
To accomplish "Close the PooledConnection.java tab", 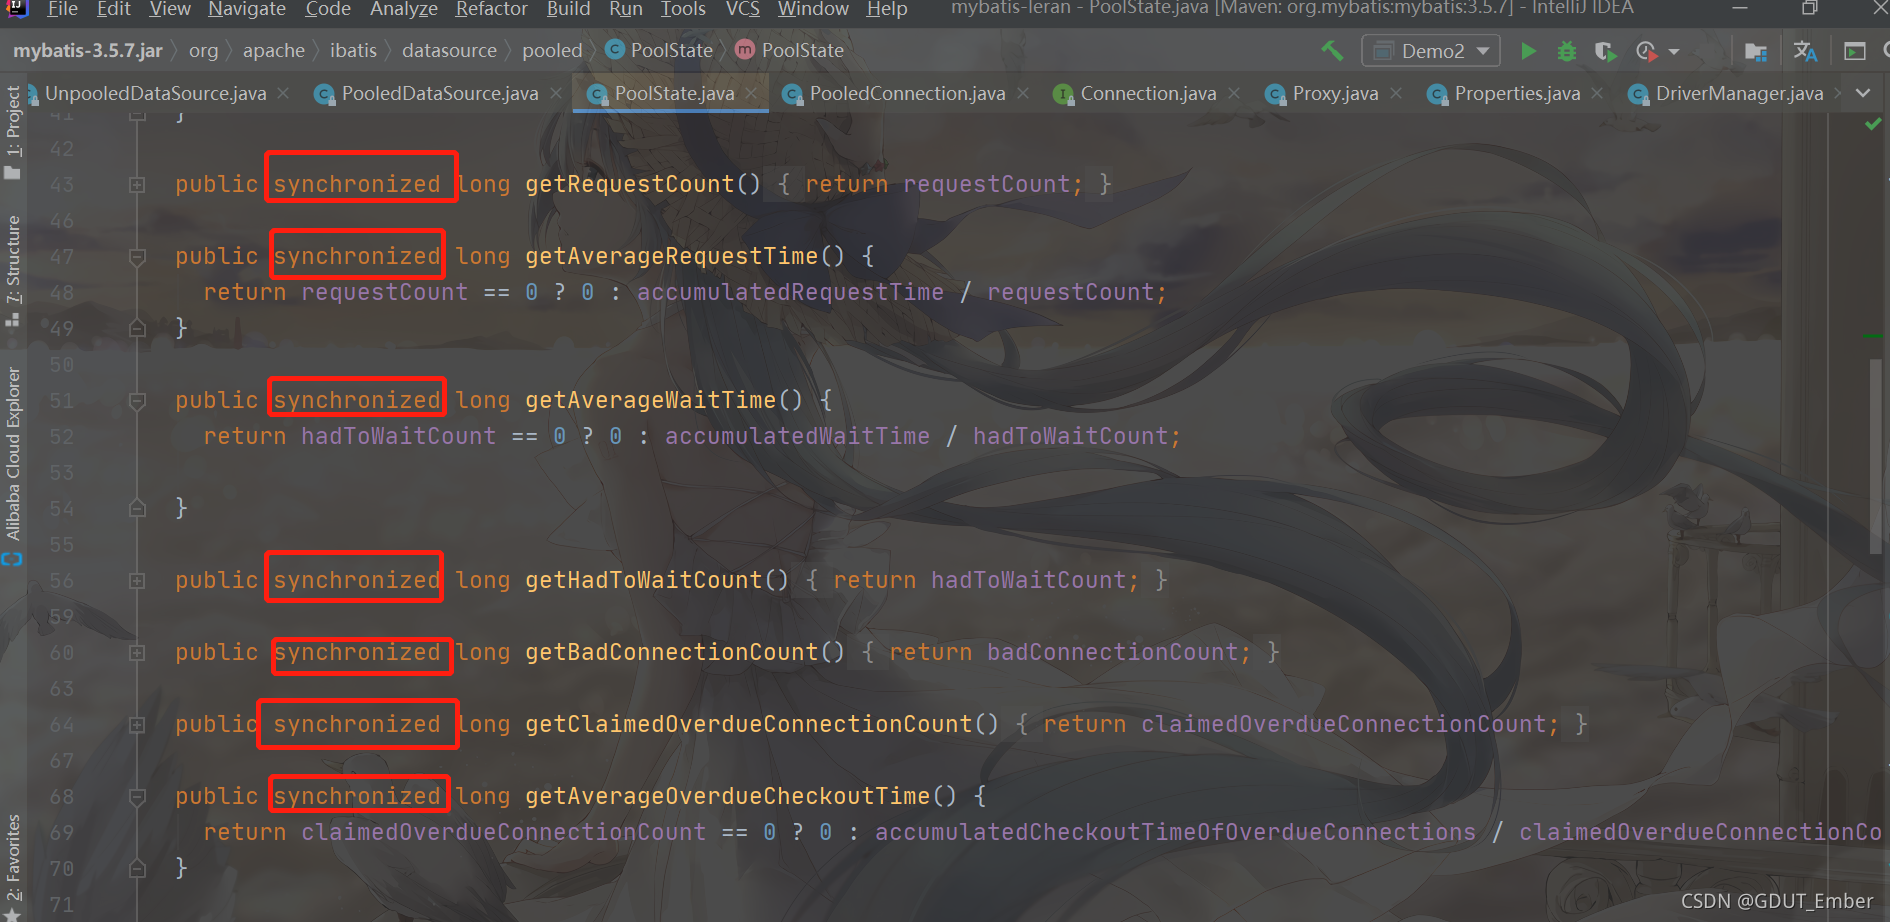I will pyautogui.click(x=1023, y=93).
